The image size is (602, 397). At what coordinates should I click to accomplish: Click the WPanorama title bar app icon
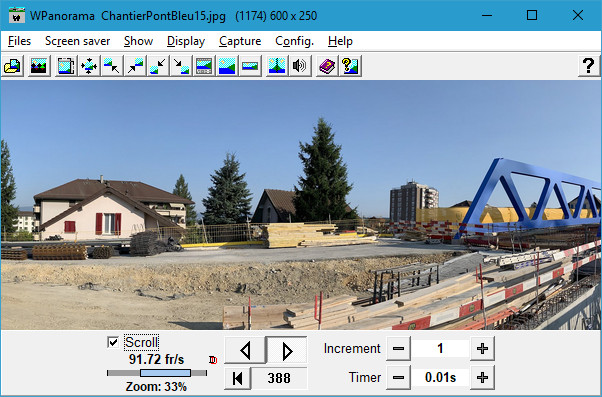pos(17,15)
